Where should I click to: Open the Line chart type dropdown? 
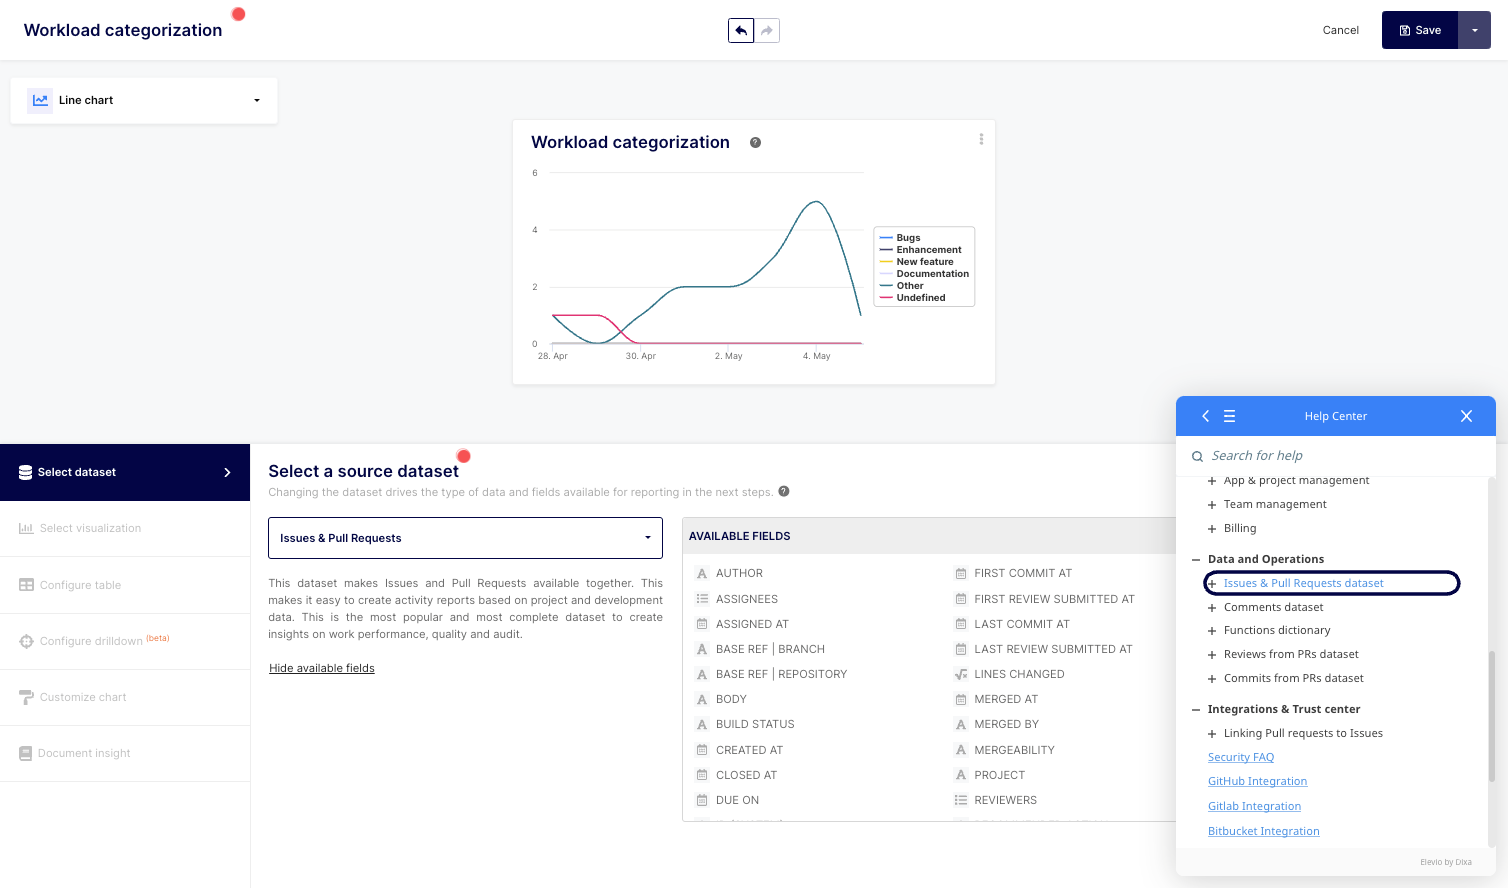tap(144, 101)
